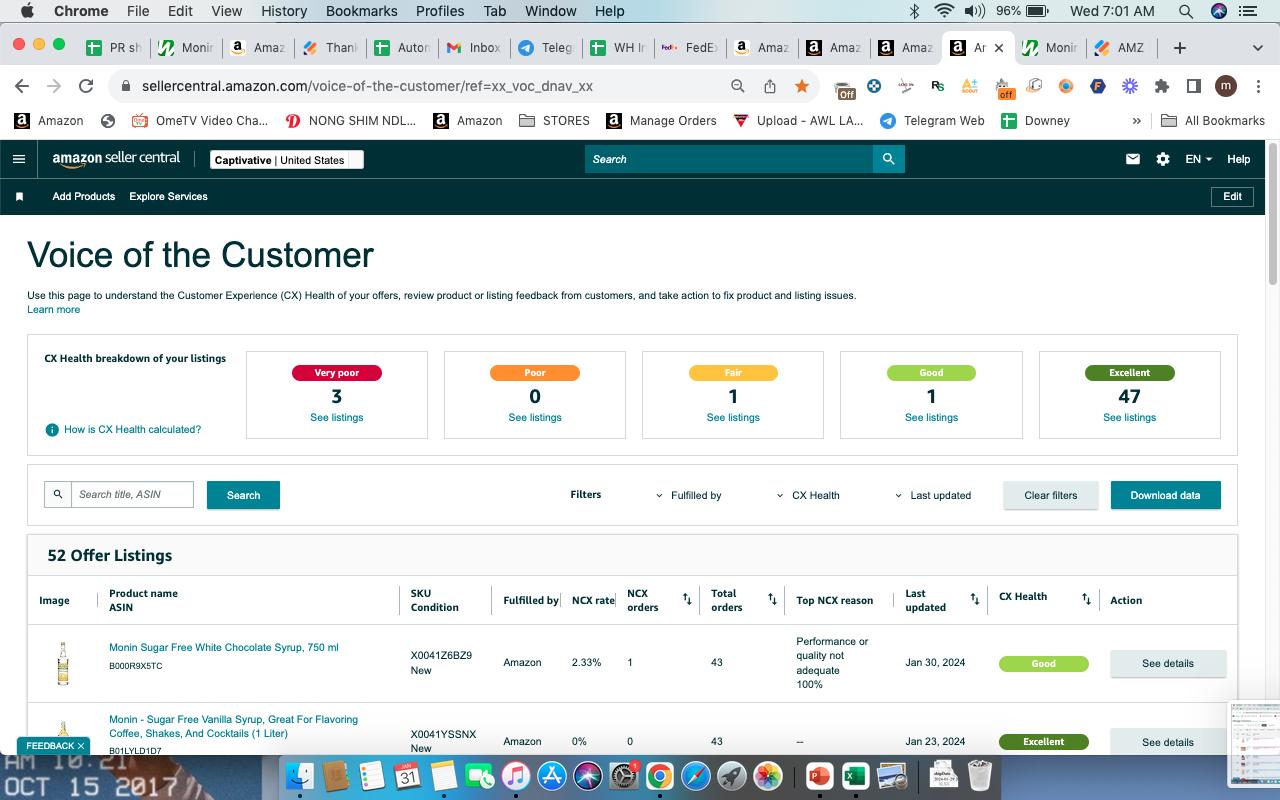
Task: Open the Seller Central settings gear
Action: click(1162, 159)
